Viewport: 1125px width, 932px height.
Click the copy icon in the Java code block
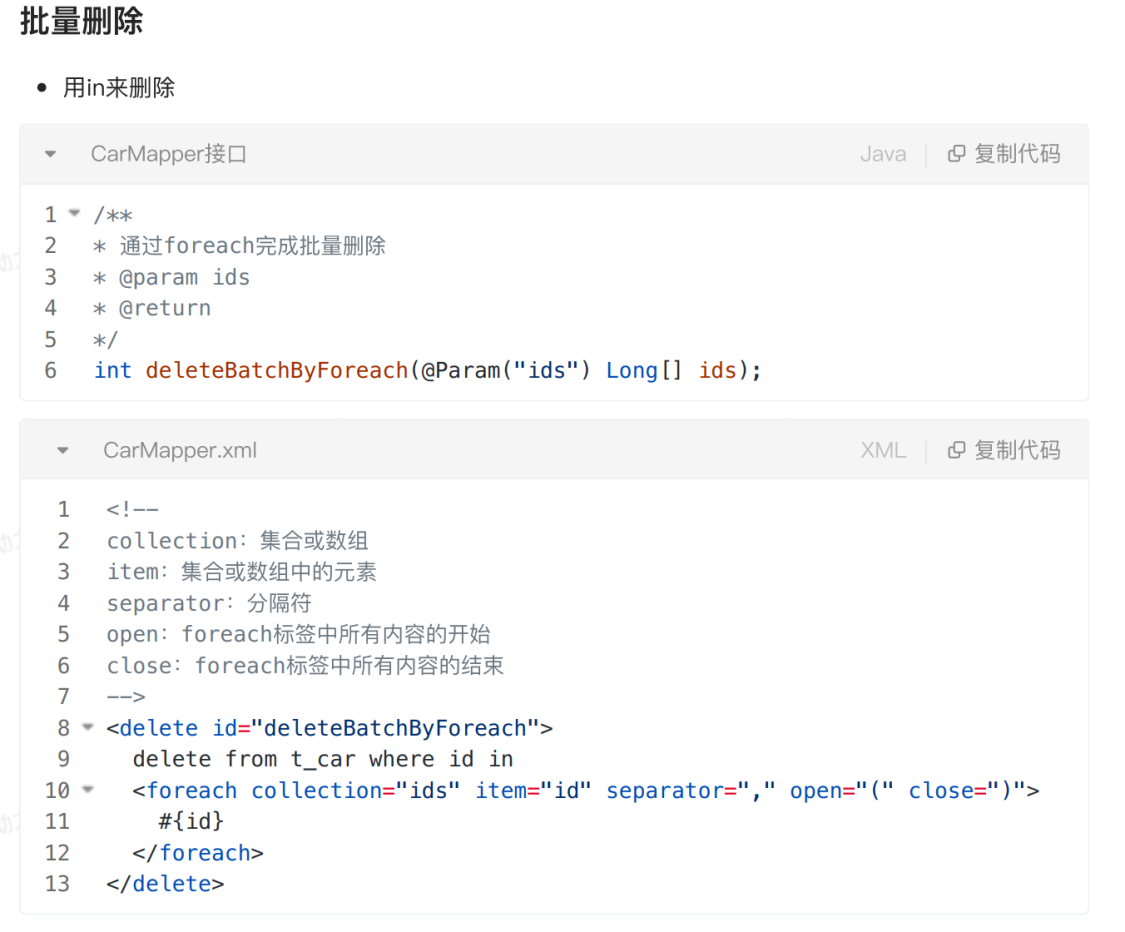click(957, 154)
